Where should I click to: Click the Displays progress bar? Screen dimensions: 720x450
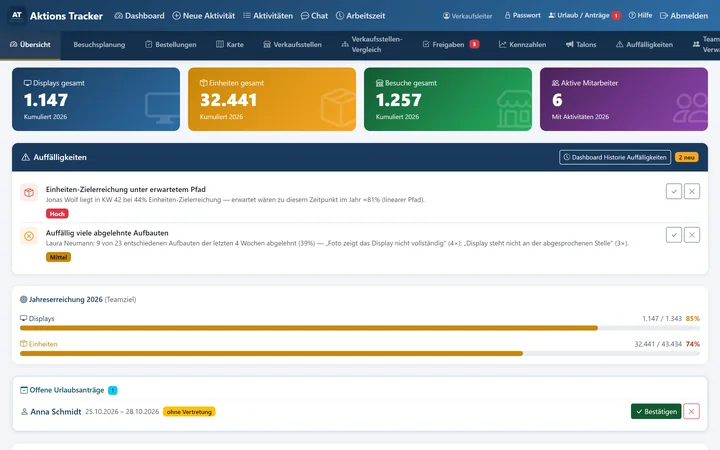pyautogui.click(x=360, y=328)
